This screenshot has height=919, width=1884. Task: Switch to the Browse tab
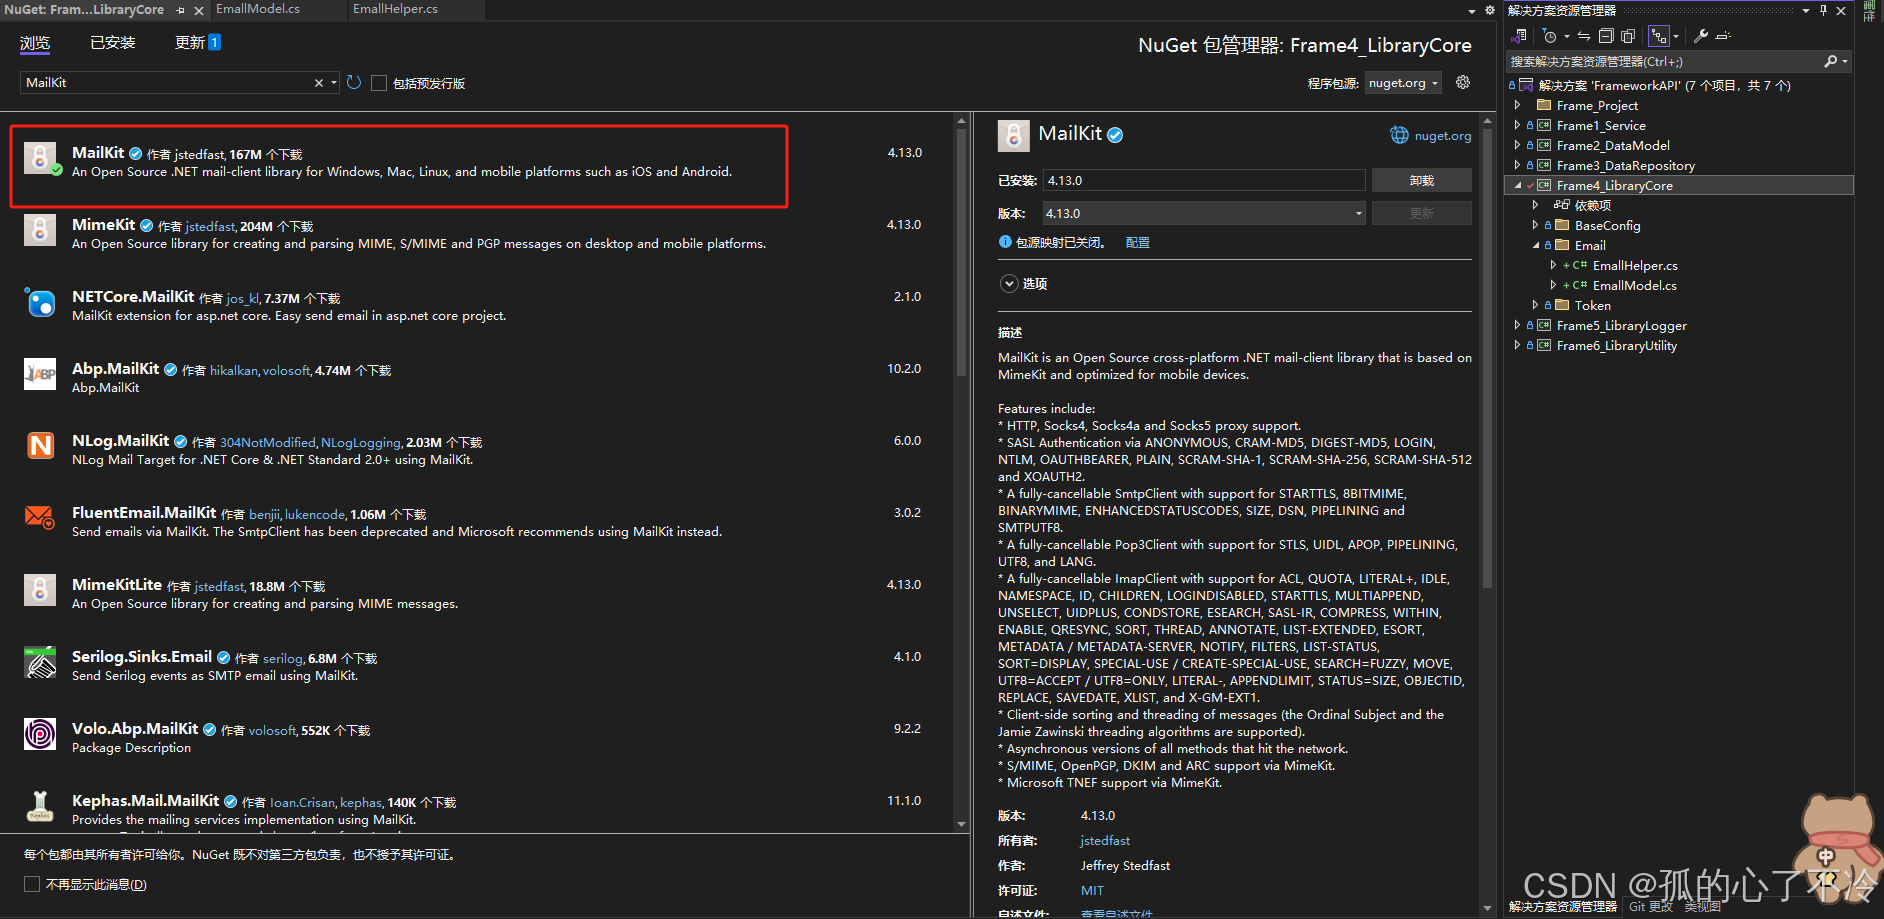click(x=35, y=43)
